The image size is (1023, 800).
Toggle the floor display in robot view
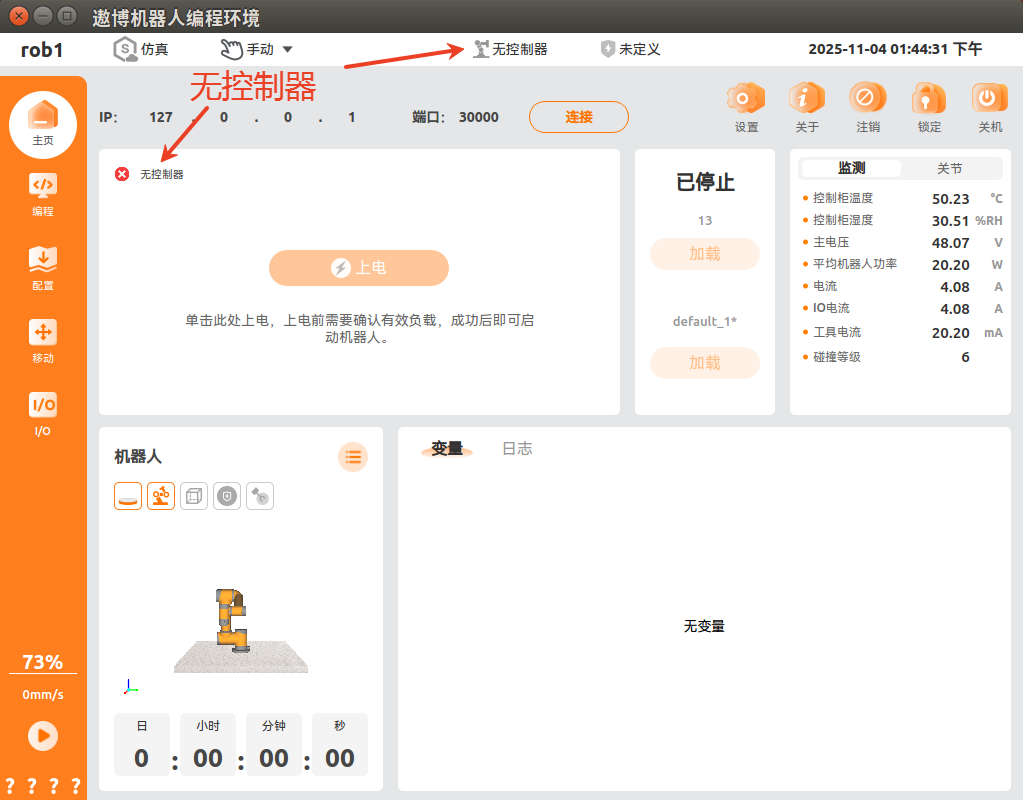pos(128,496)
